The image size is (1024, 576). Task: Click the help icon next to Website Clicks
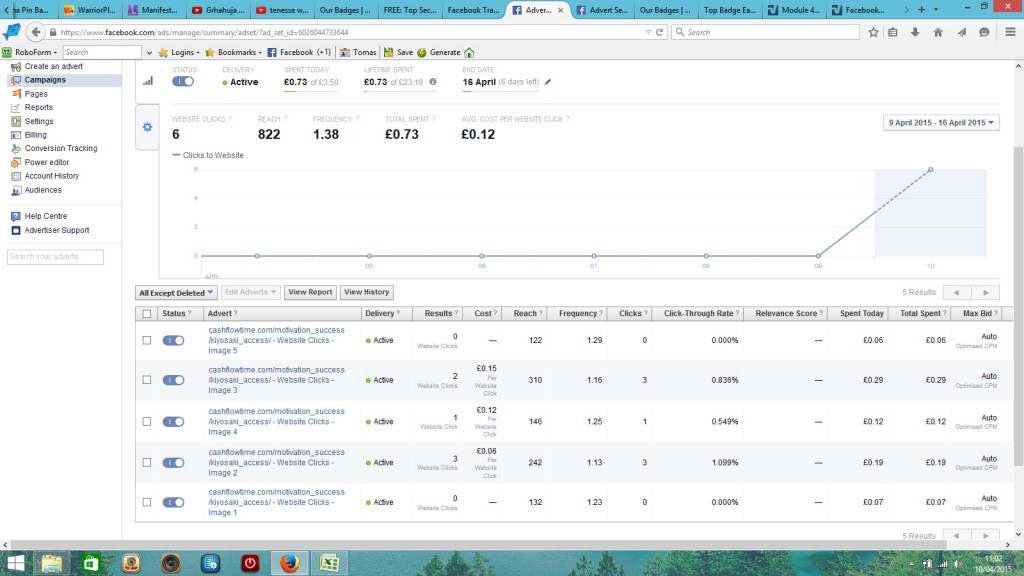pos(230,119)
